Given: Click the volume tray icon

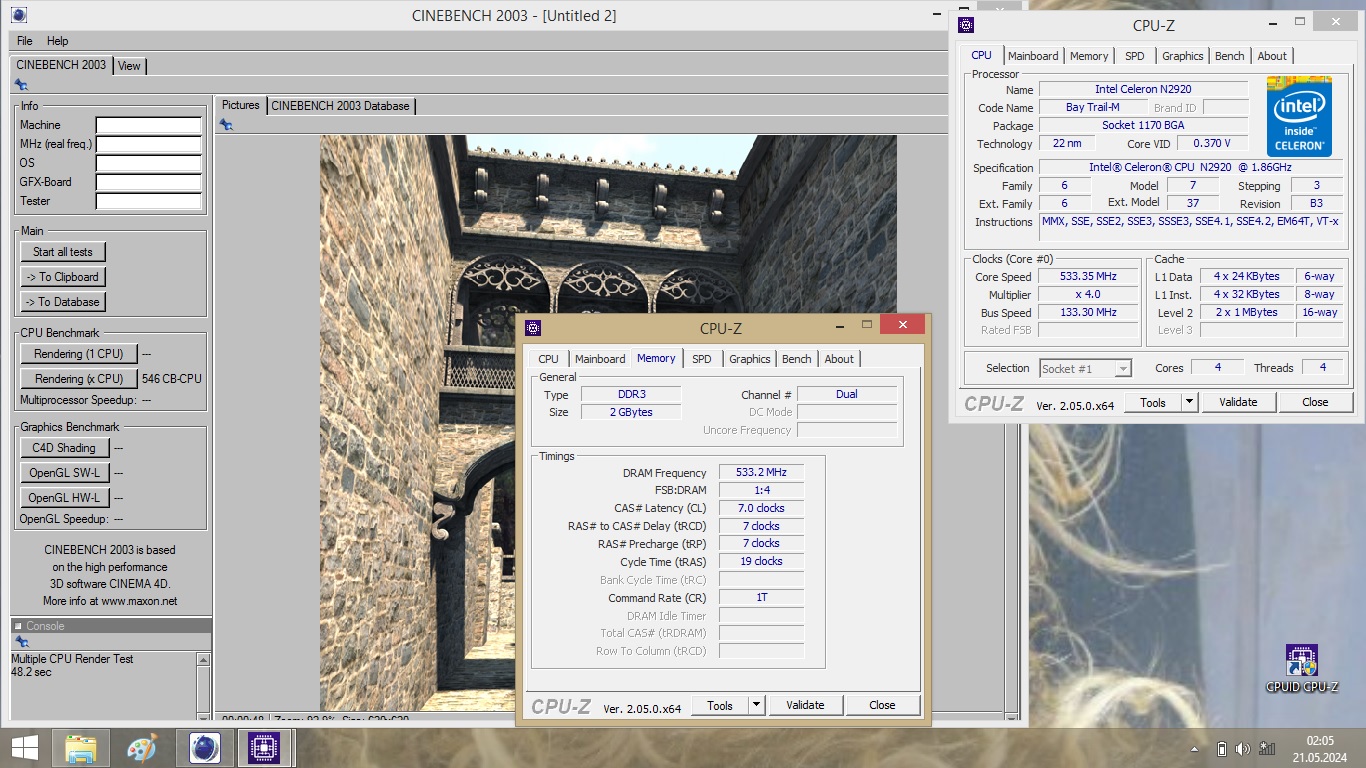Looking at the screenshot, I should (1243, 748).
